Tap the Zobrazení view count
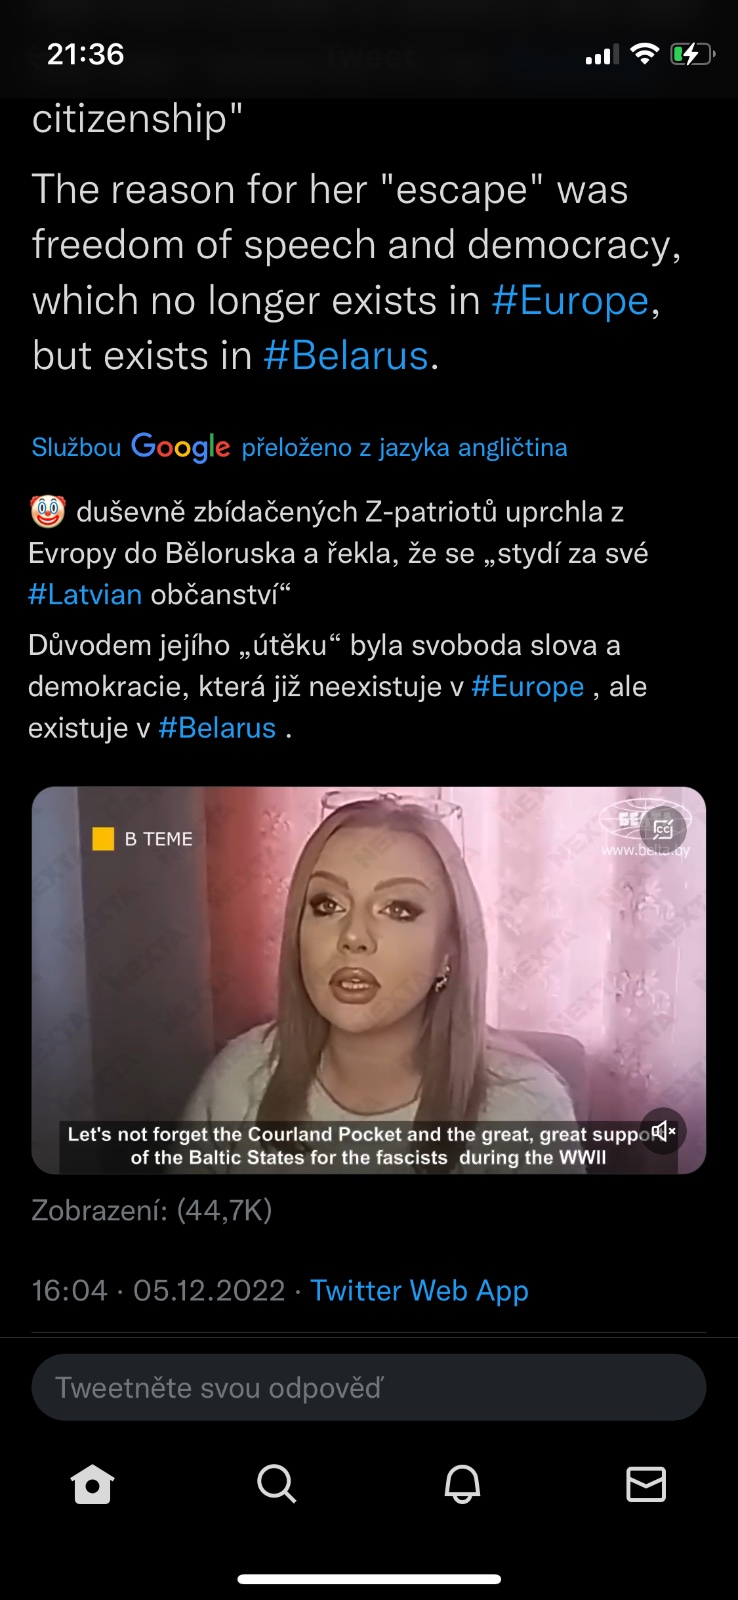This screenshot has height=1600, width=738. pos(152,1210)
